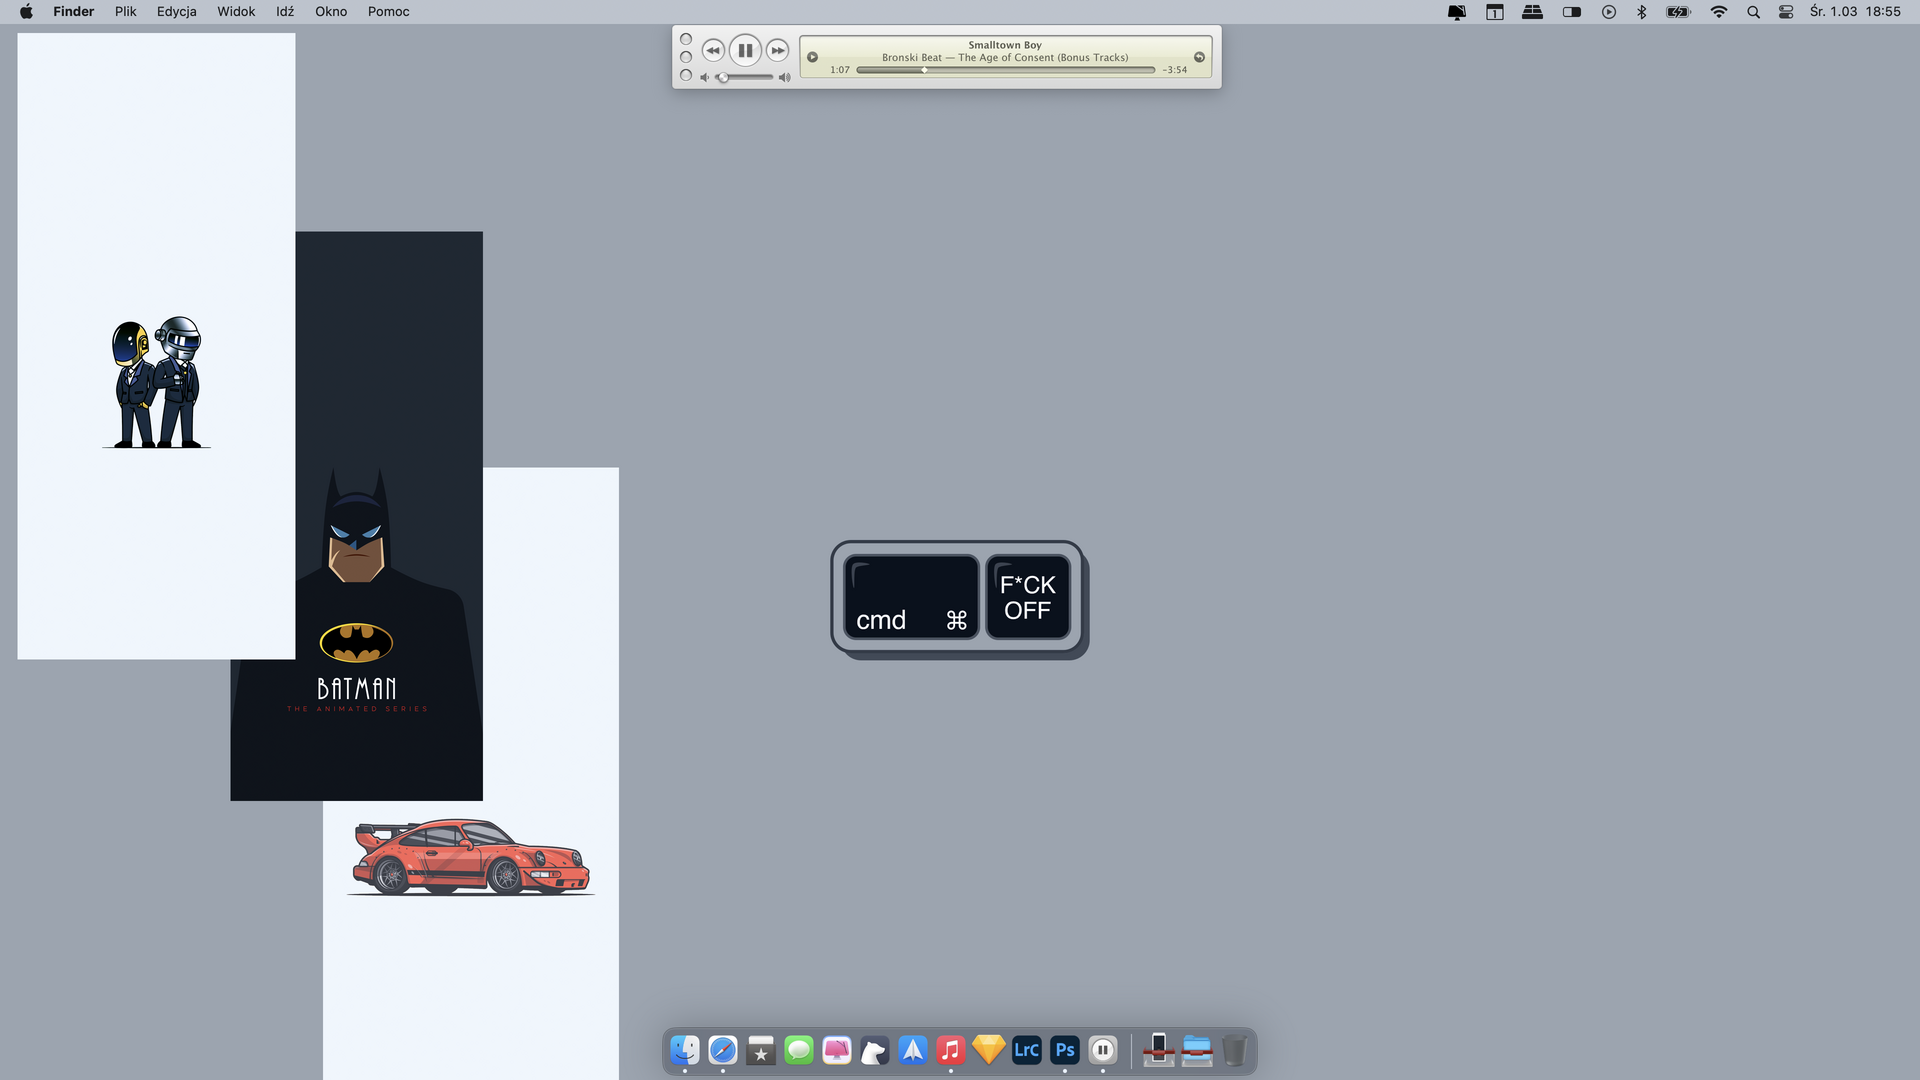1920x1080 pixels.
Task: Skip to the next track
Action: [778, 50]
